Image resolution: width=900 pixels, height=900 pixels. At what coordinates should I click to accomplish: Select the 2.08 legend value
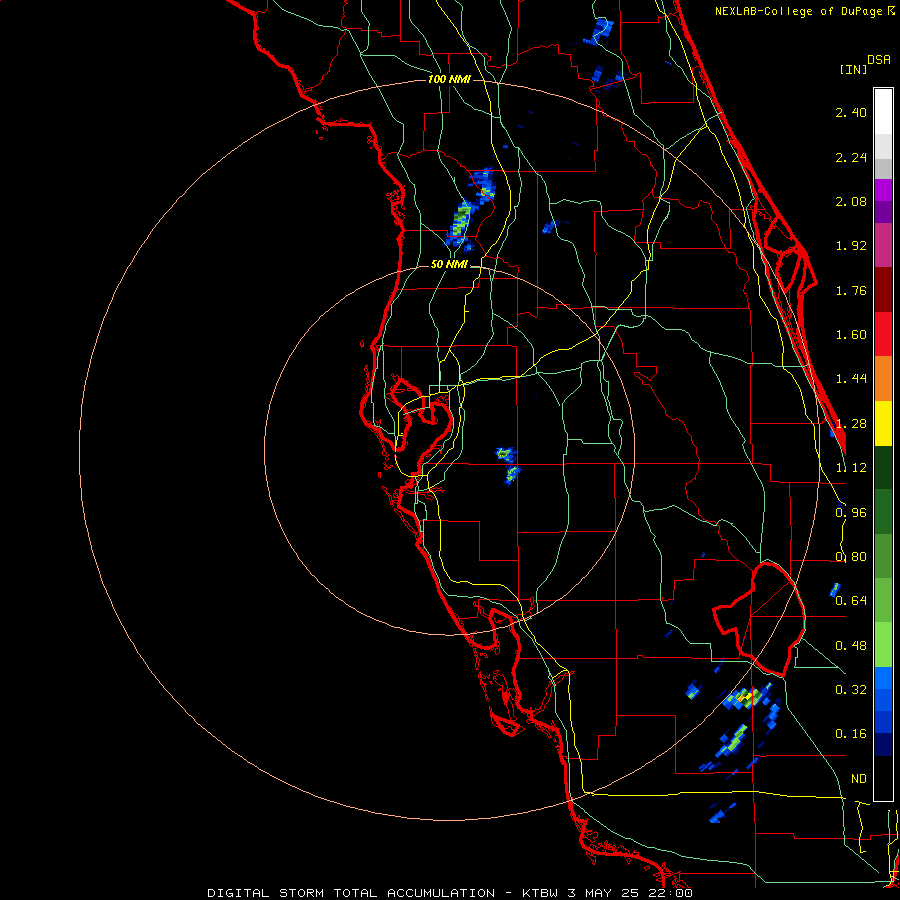tap(851, 201)
